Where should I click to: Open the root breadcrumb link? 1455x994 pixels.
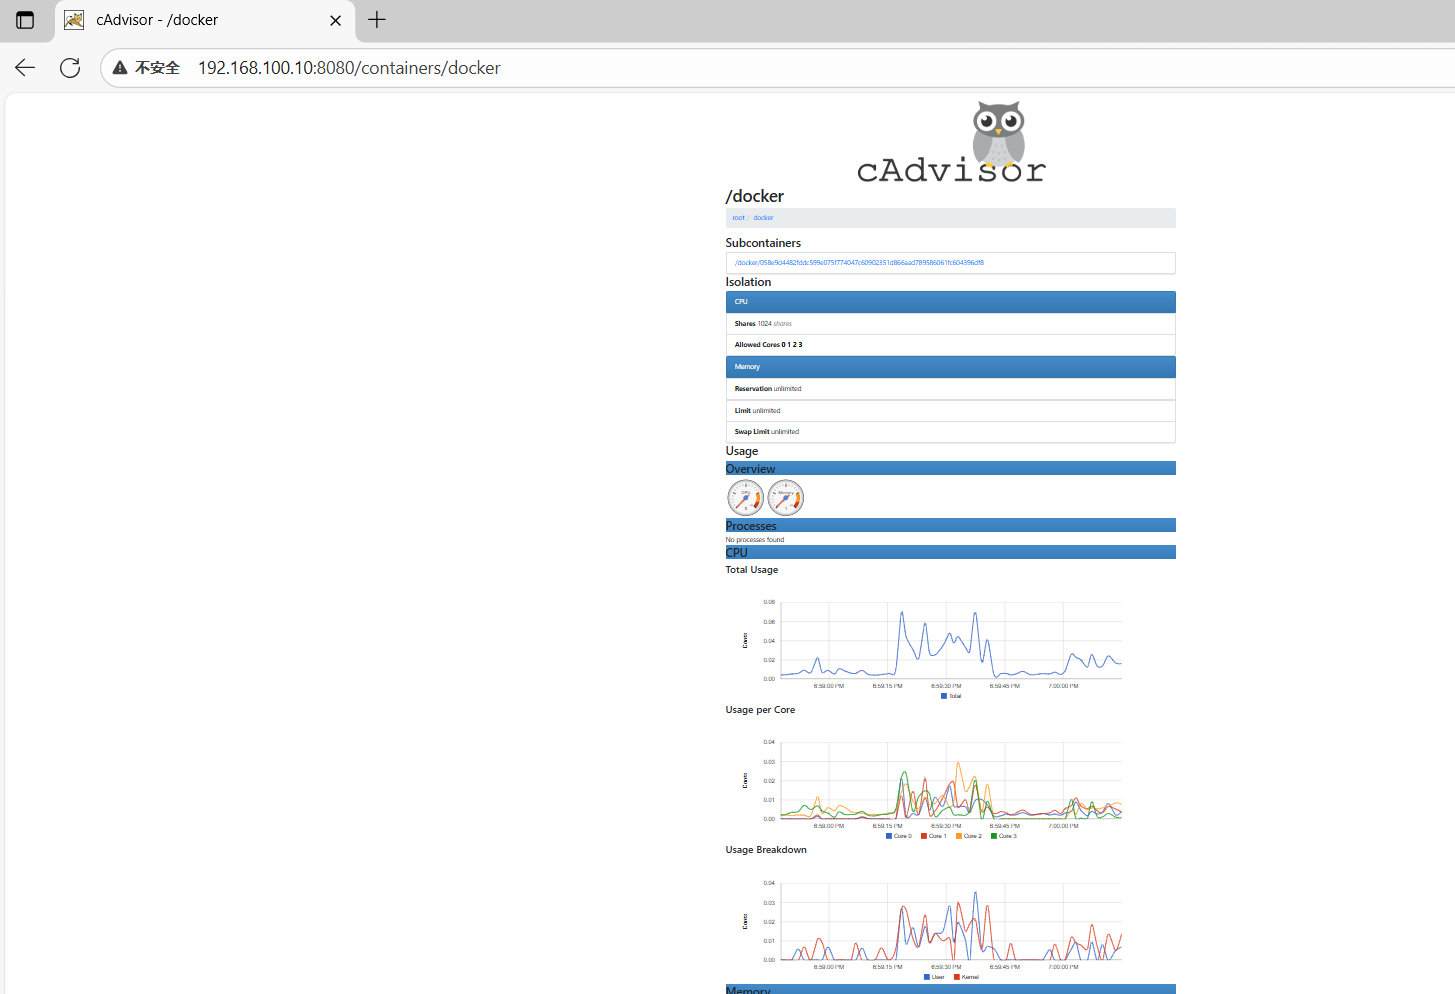738,218
